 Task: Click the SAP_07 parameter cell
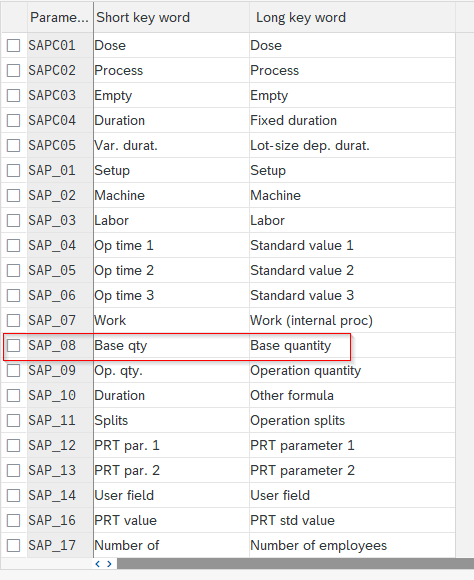[x=60, y=320]
